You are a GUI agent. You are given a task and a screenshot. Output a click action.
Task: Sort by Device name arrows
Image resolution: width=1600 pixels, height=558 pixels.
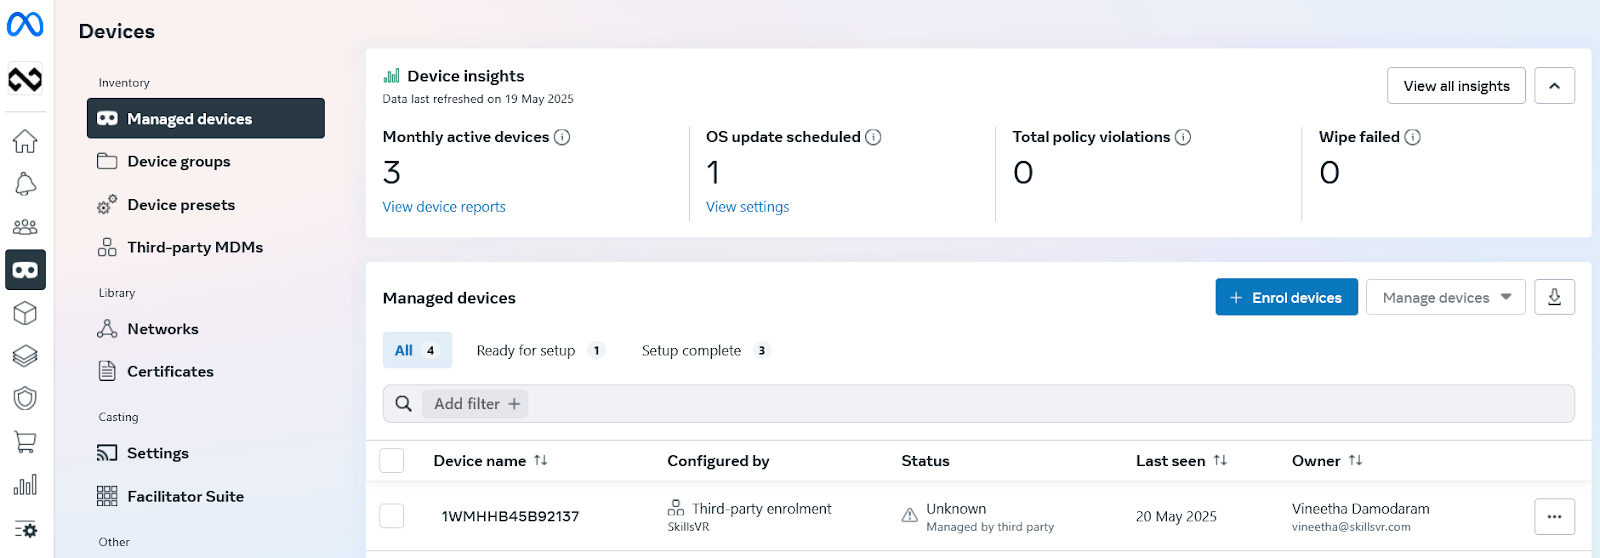pos(541,460)
